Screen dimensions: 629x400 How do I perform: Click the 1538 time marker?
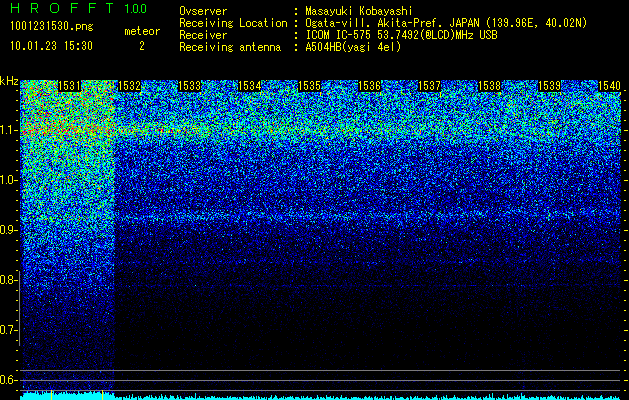[489, 86]
